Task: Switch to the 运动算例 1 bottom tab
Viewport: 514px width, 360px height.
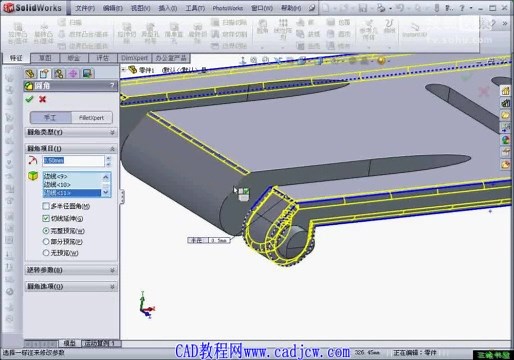Action: click(x=101, y=343)
